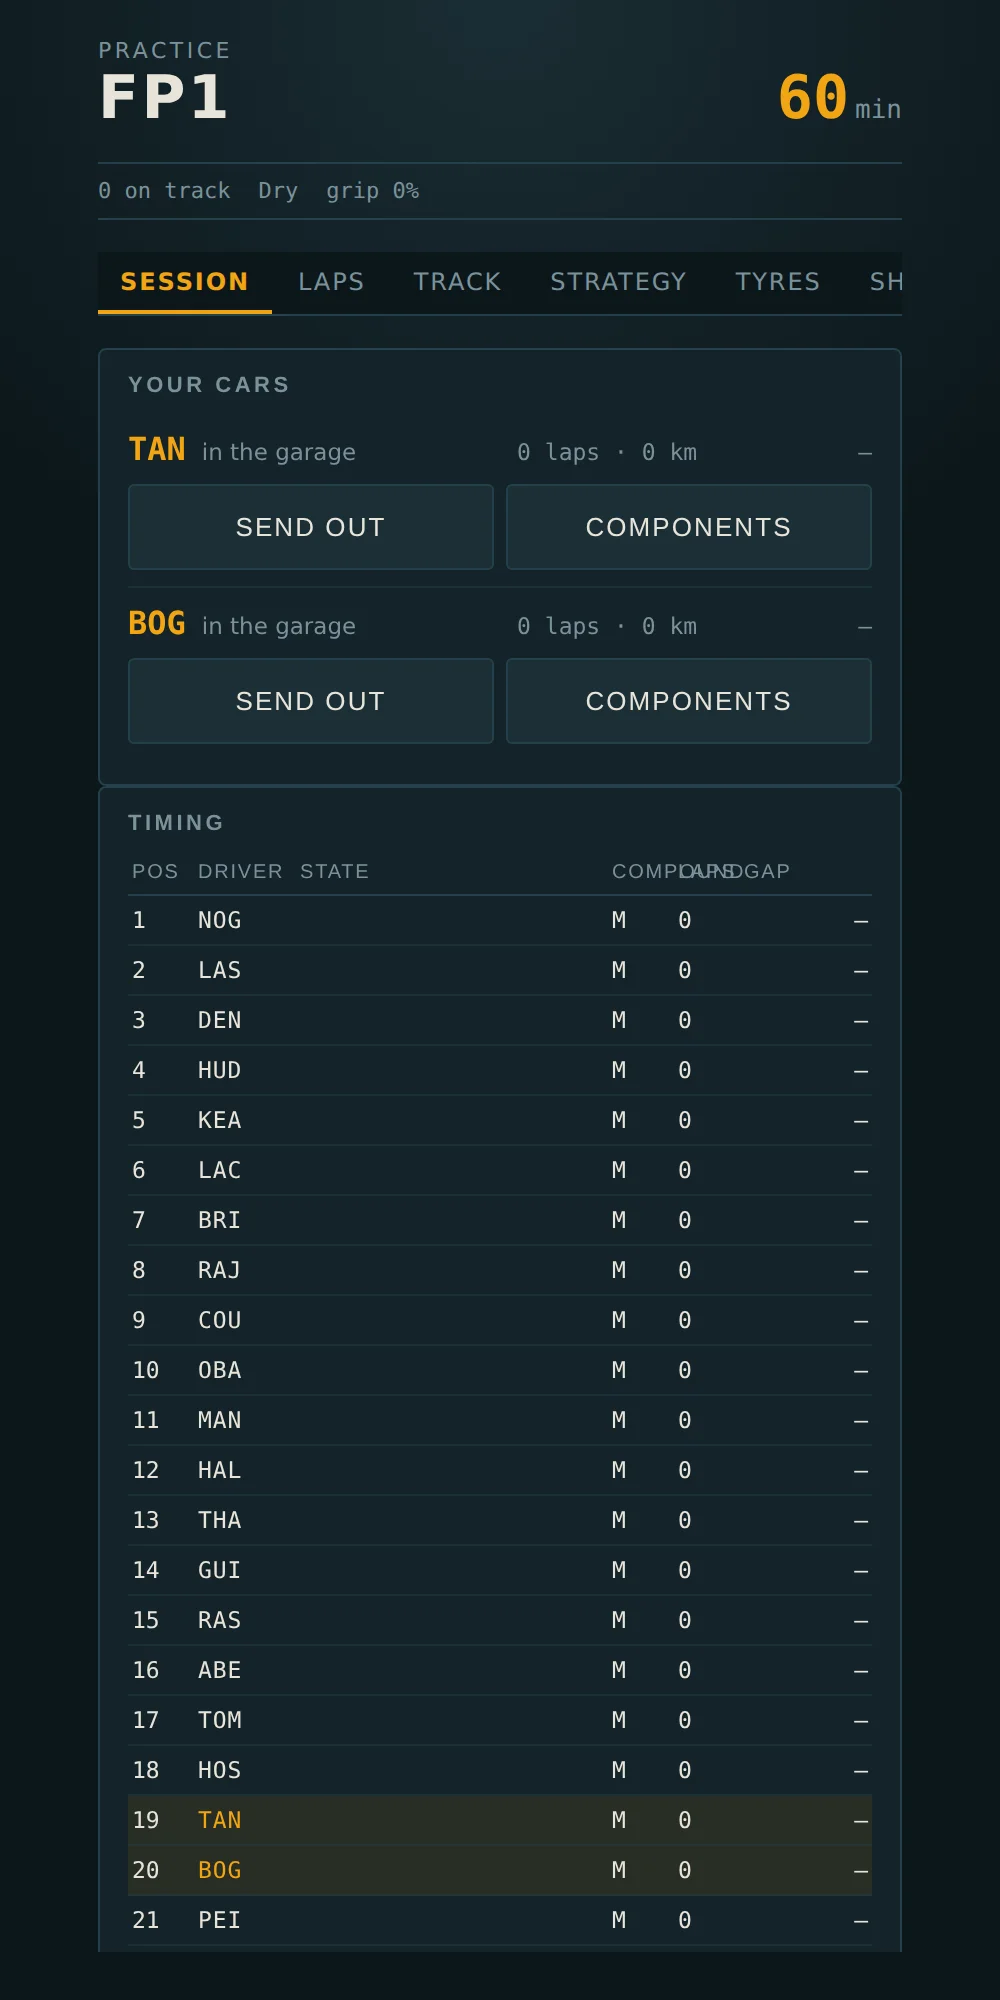Switch to the LAPS tab
Viewport: 1000px width, 2000px height.
tap(331, 282)
